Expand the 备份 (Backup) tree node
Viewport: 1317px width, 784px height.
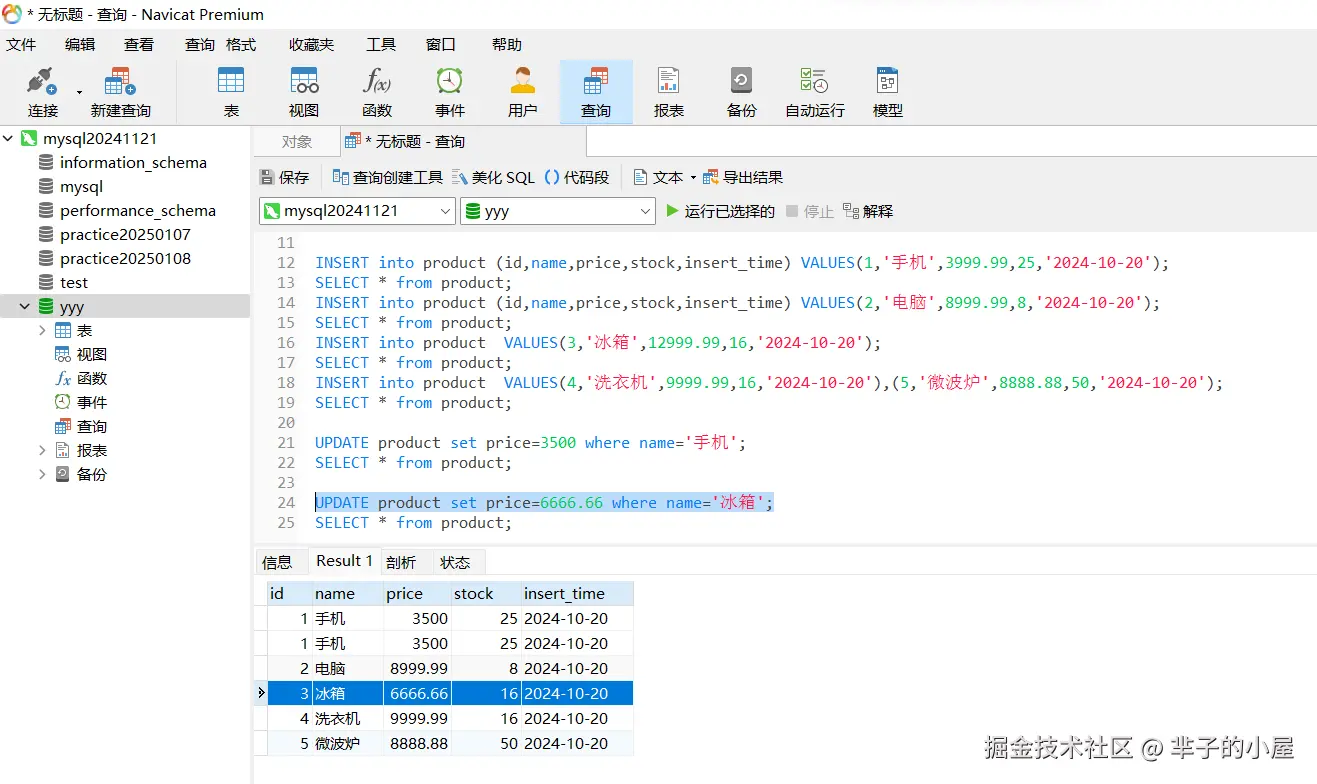(x=42, y=474)
